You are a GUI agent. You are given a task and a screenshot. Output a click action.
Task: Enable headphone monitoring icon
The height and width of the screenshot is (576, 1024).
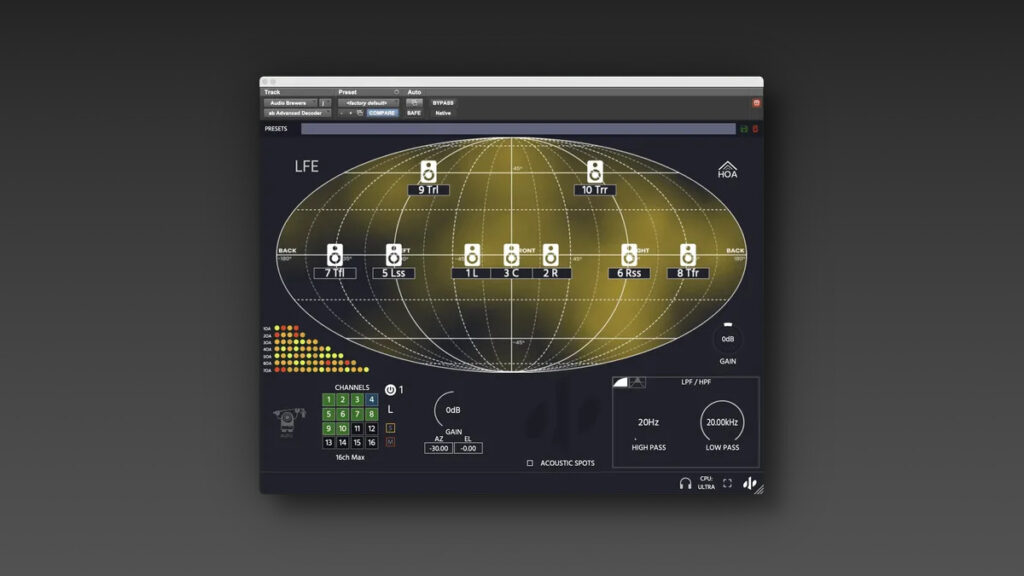tap(685, 483)
